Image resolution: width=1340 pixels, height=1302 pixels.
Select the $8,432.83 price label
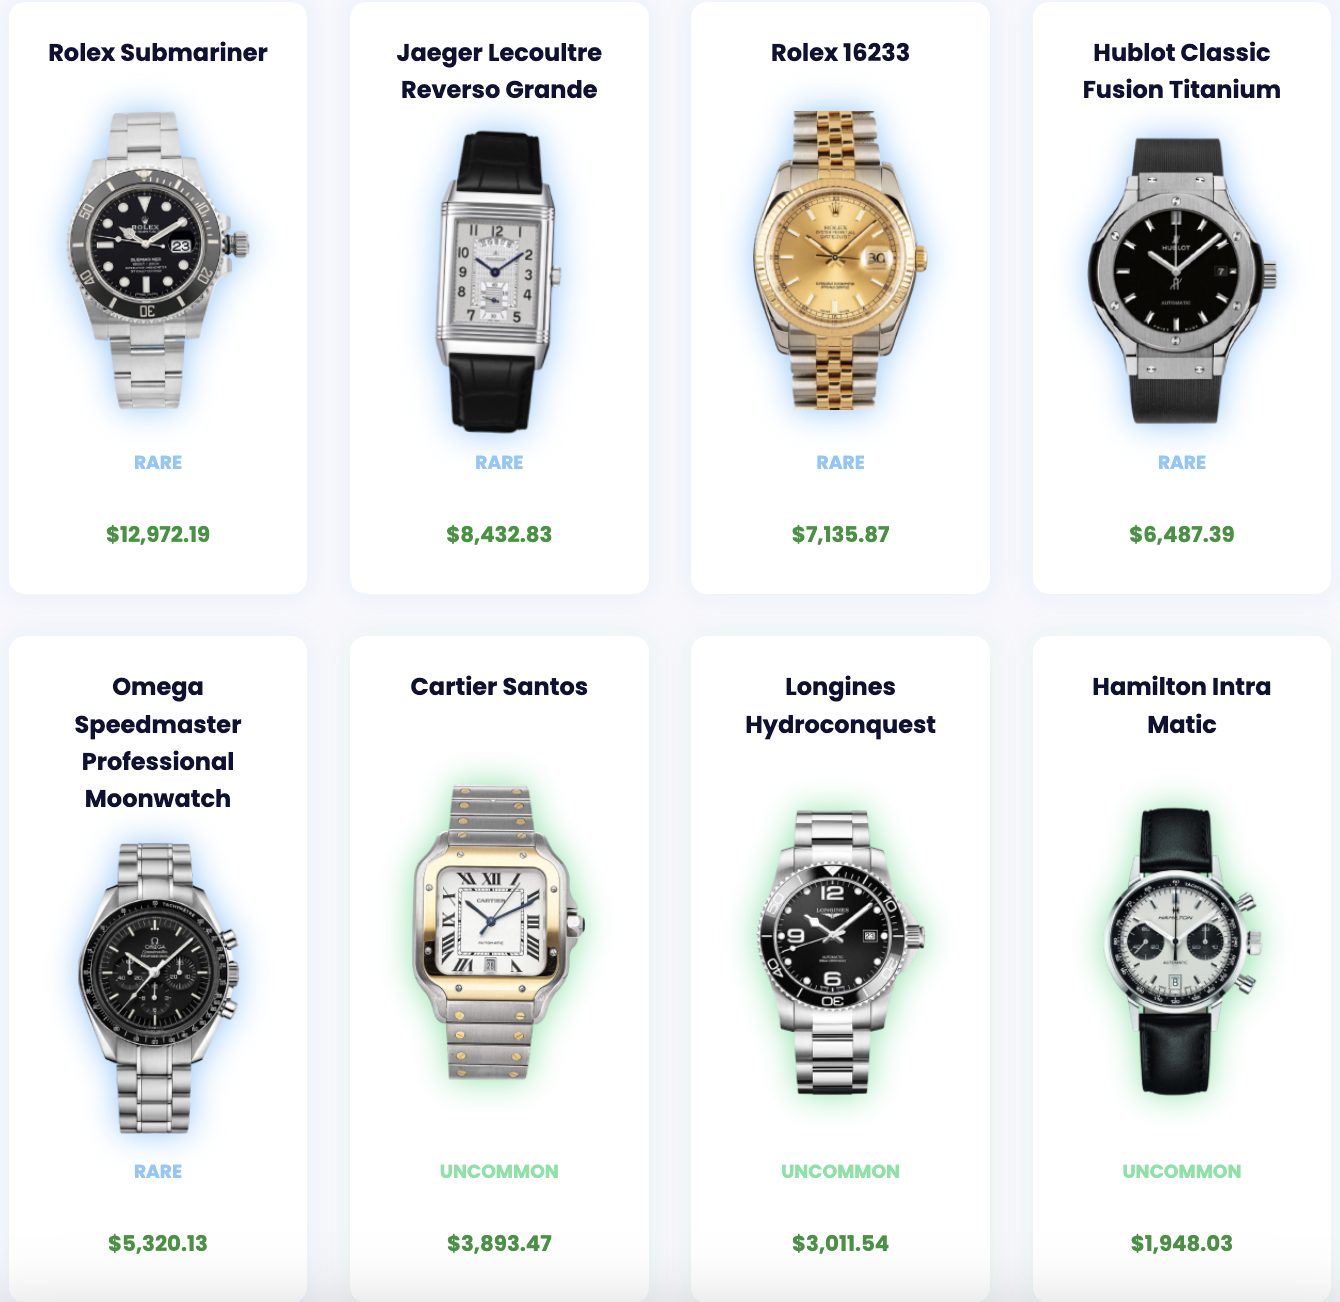499,534
